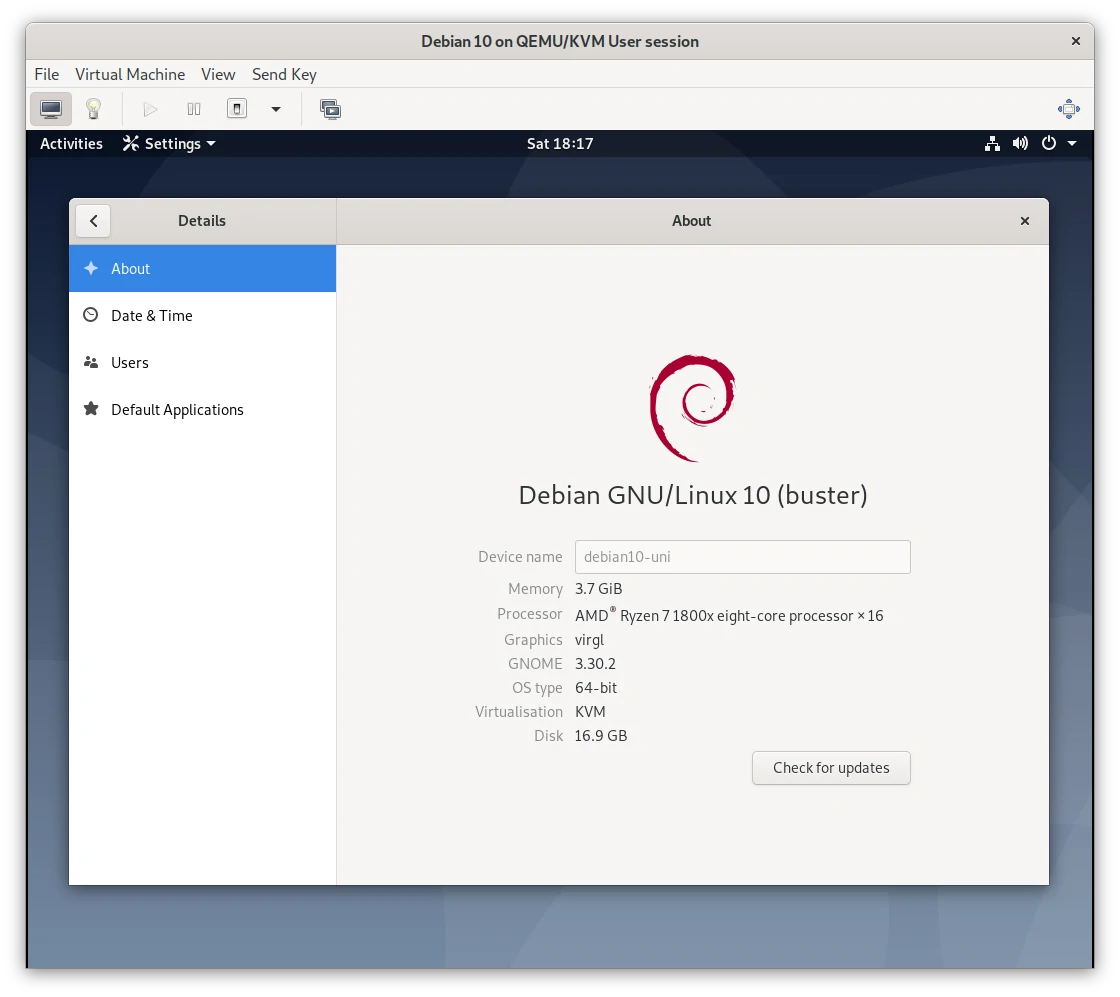
Task: Go back from Details panel
Action: (94, 221)
